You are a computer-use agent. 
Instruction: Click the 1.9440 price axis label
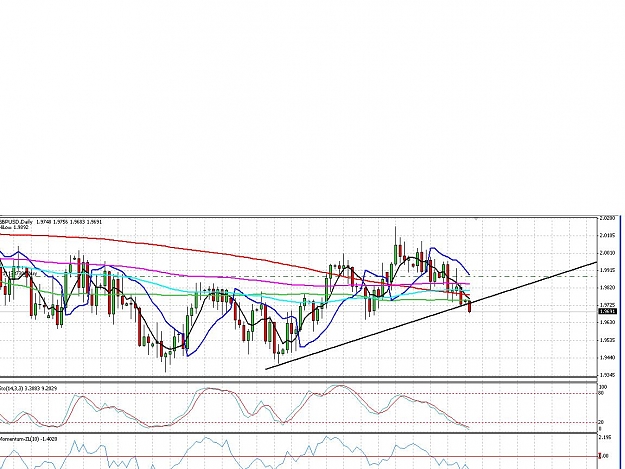(x=607, y=357)
